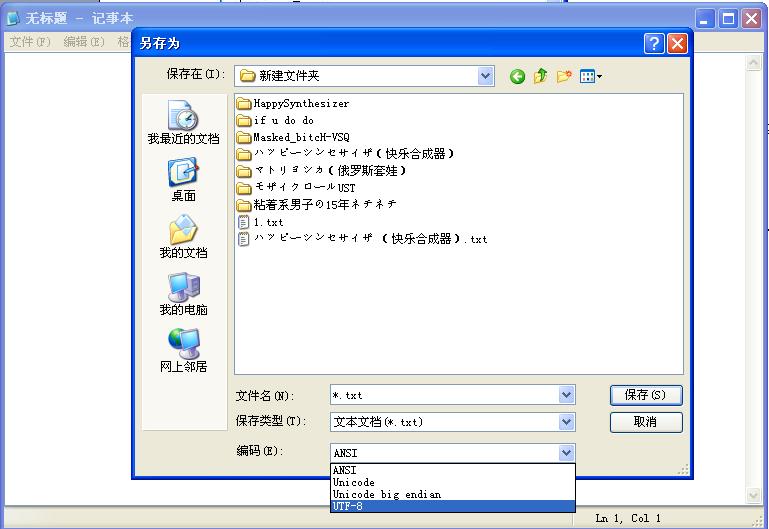Click Notepad's vertical scrollbar up arrow

pos(753,63)
